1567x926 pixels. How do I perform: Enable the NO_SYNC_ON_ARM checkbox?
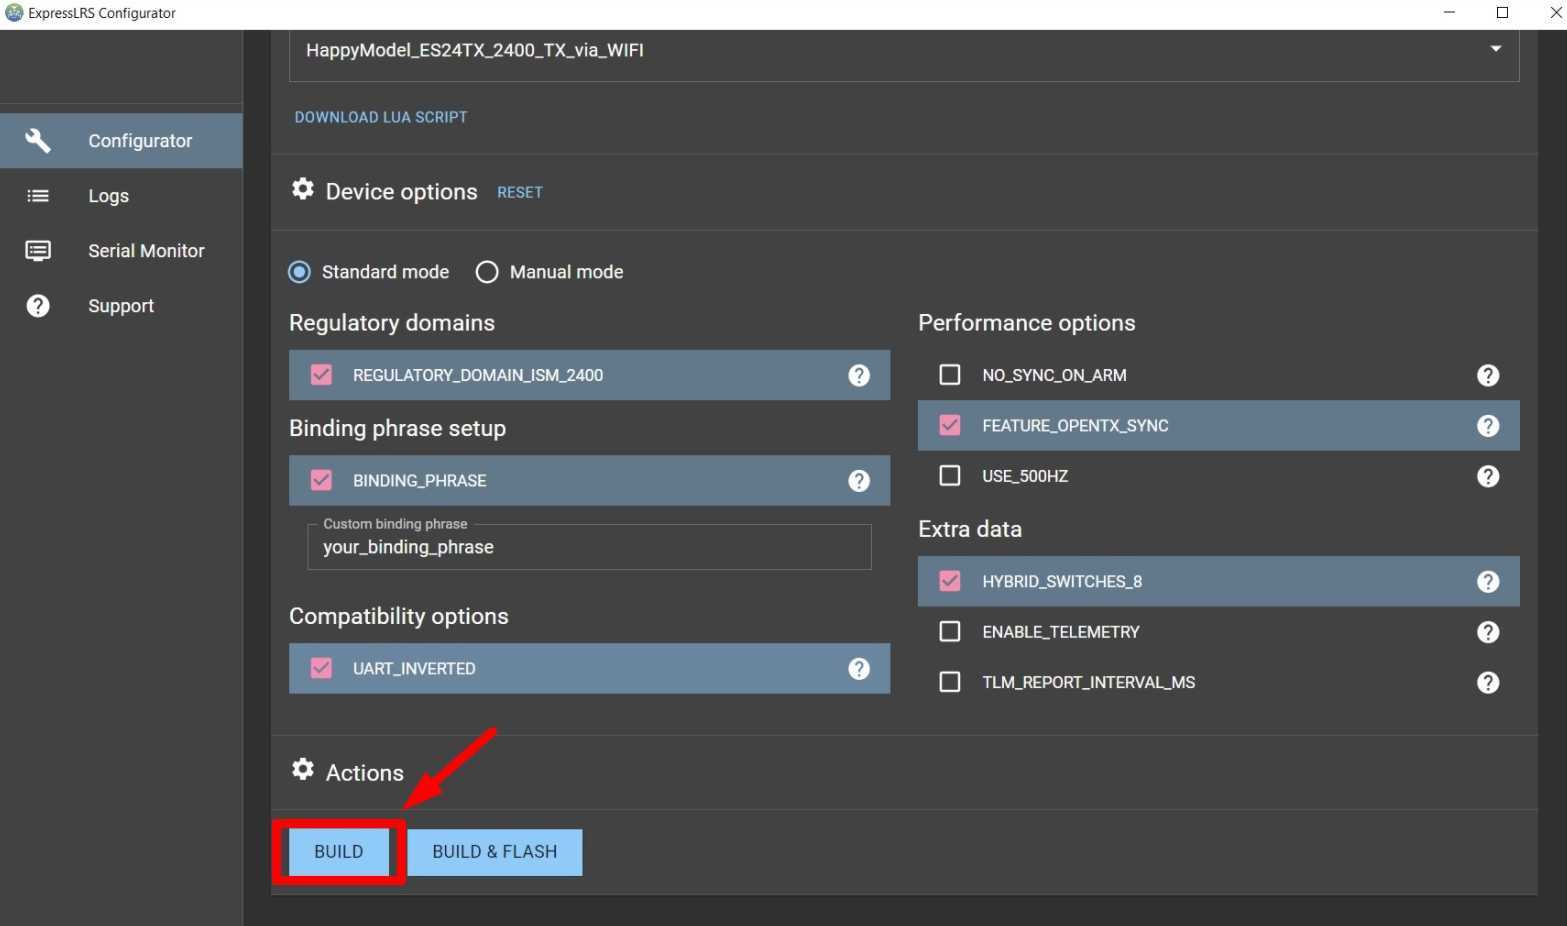point(949,375)
